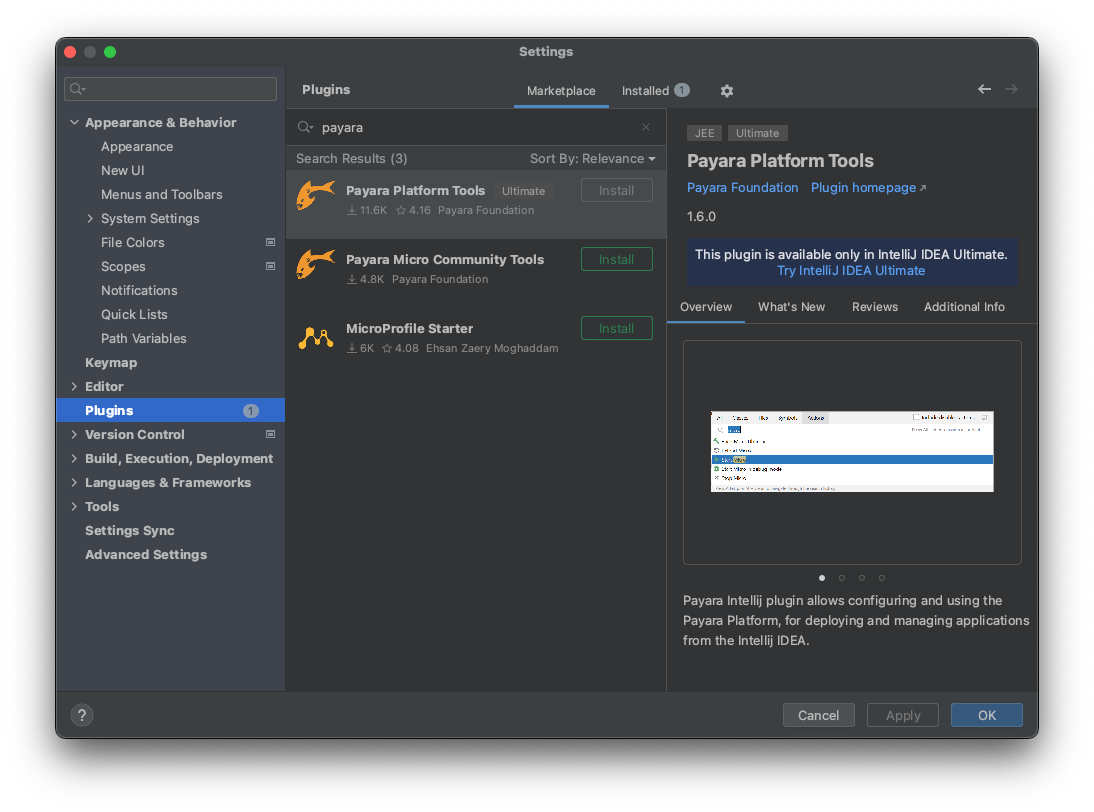
Task: Clear the plugin search with X icon
Action: [646, 127]
